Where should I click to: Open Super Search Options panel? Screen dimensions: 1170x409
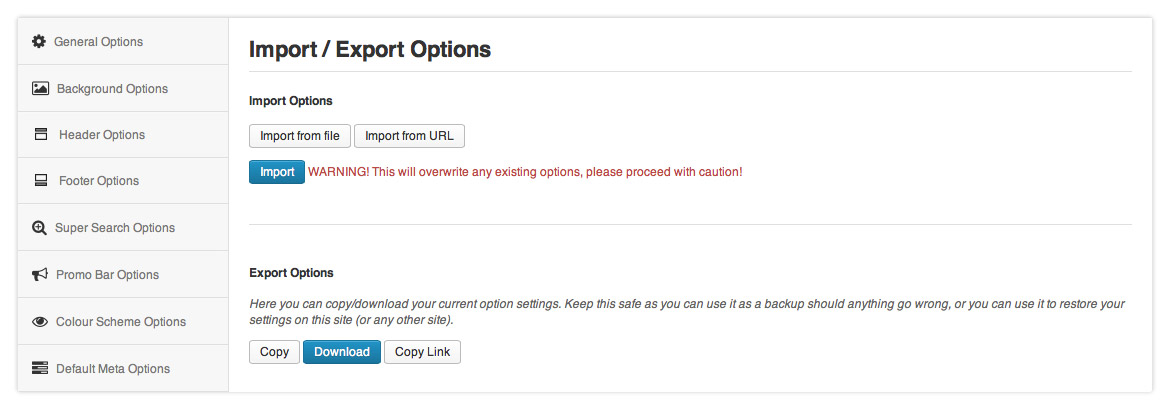click(115, 228)
